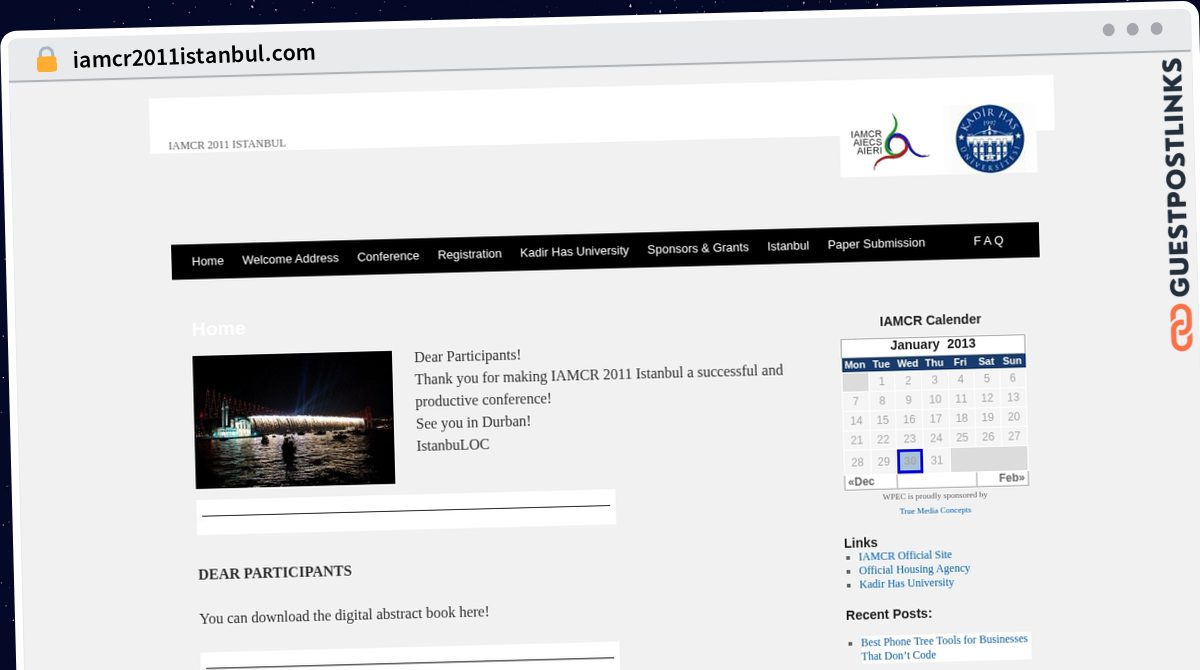Click the Recent Posts heading
The width and height of the screenshot is (1200, 670).
click(889, 614)
